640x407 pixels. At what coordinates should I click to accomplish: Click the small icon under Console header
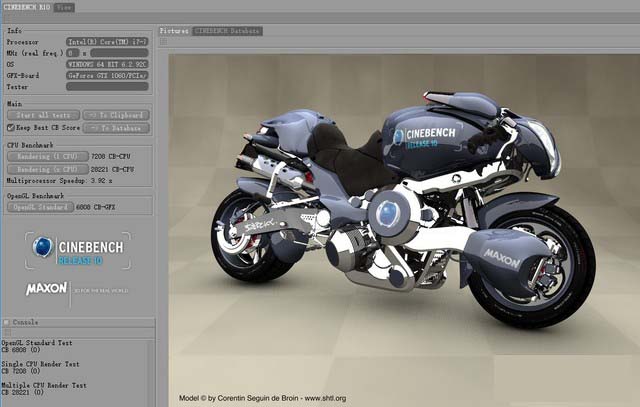pos(8,332)
